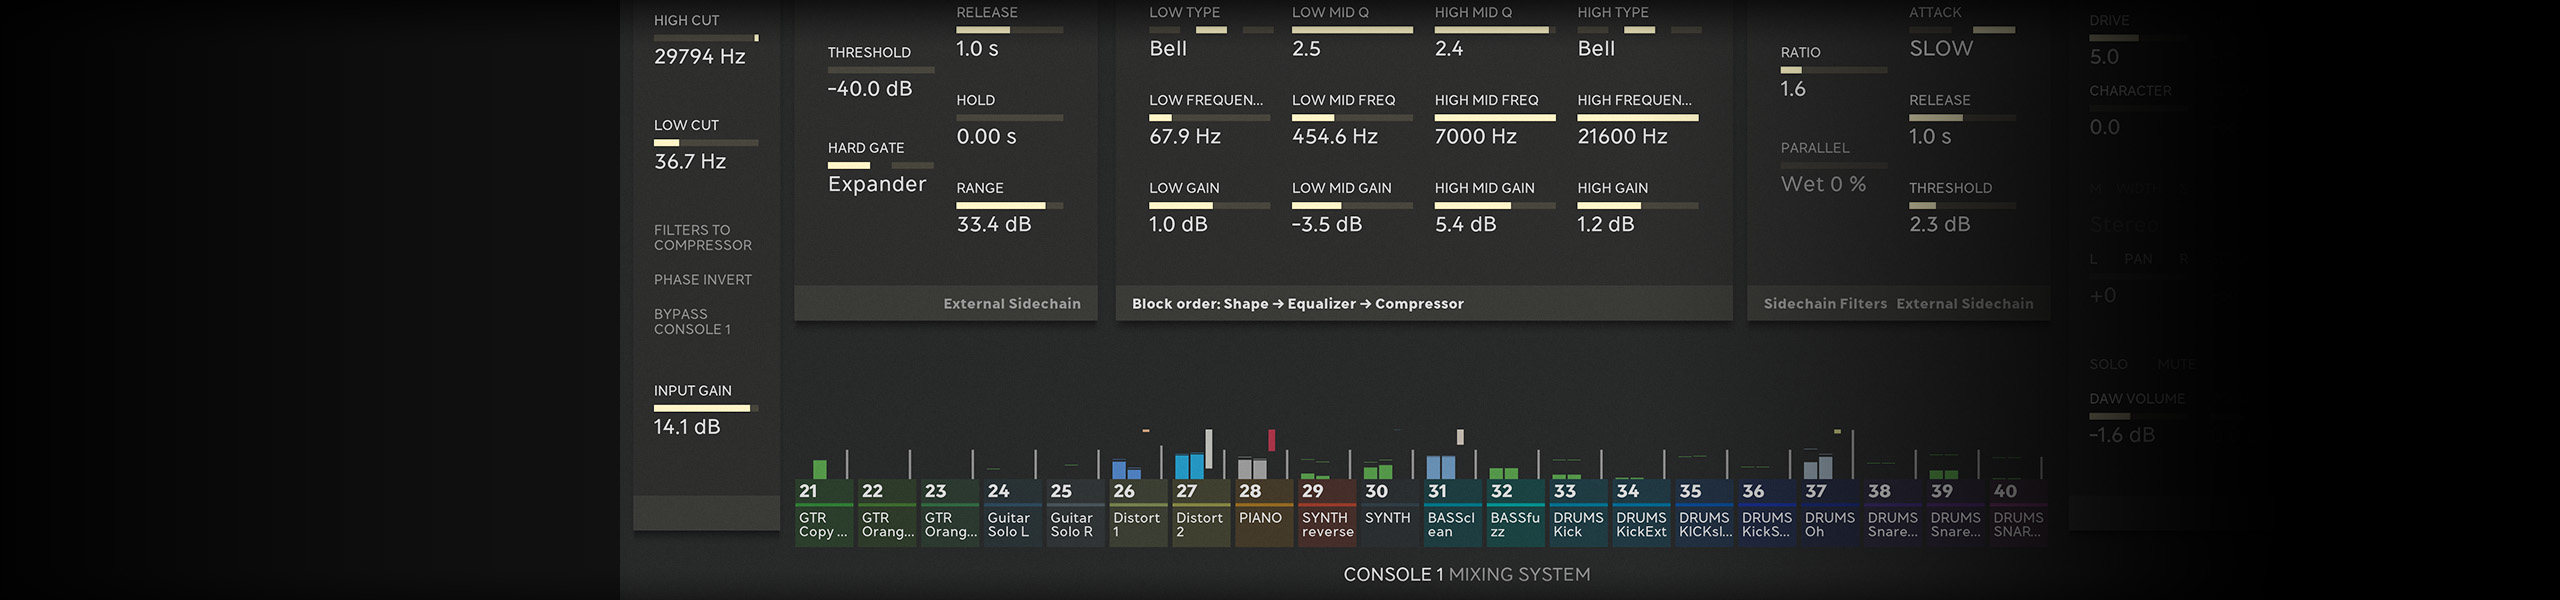Select channel 29 SYNTH reverse strip

[1326, 512]
